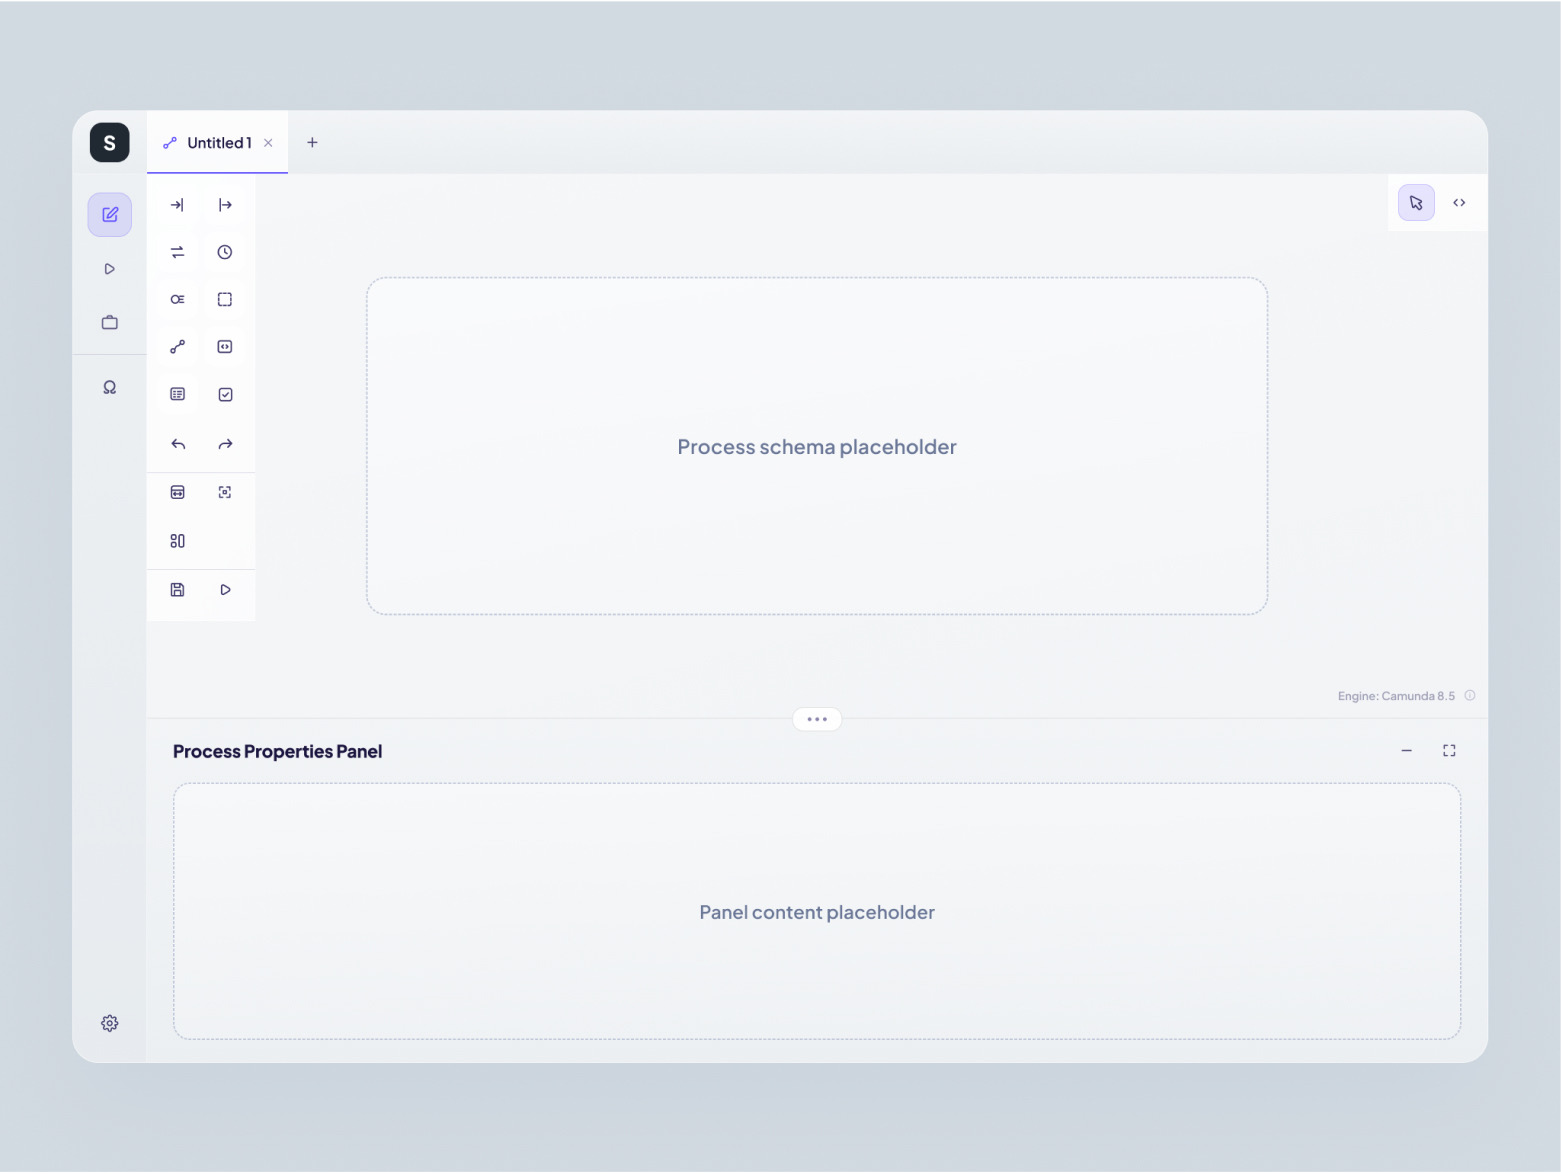Click the three-dot panel resize handle
Viewport: 1561px width, 1174px height.
click(x=817, y=719)
